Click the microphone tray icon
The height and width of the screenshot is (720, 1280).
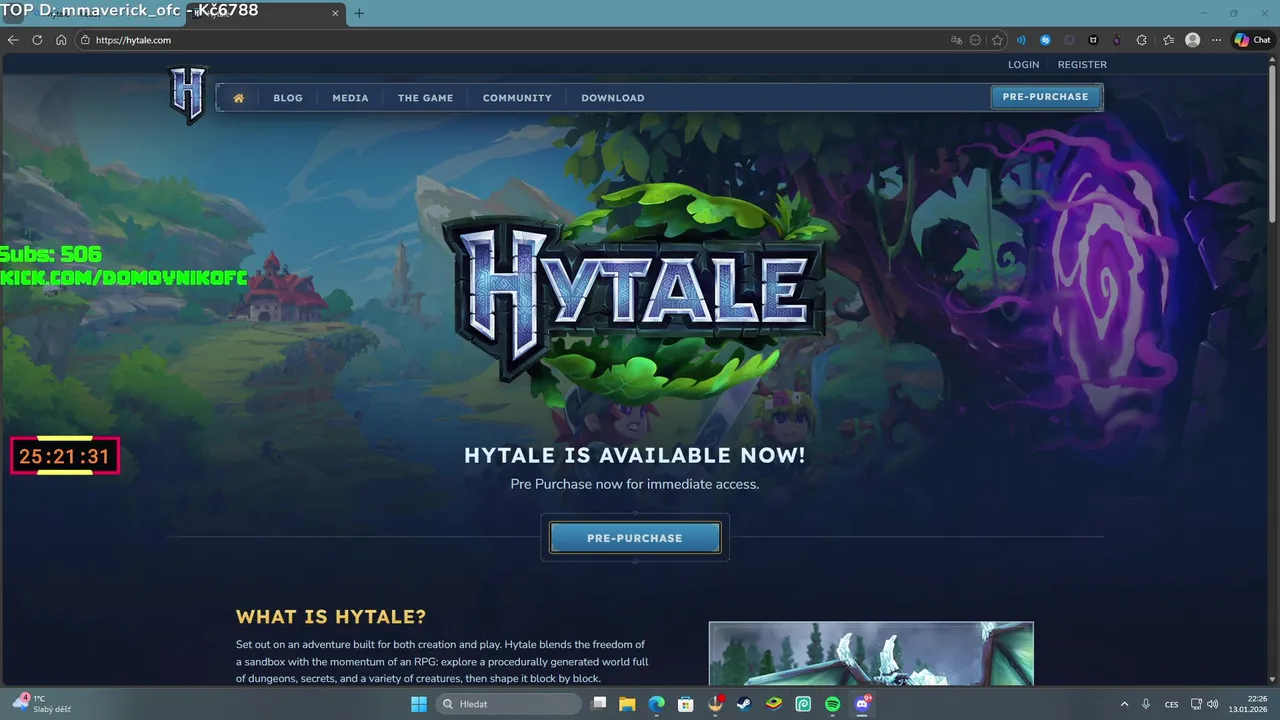click(x=1146, y=704)
